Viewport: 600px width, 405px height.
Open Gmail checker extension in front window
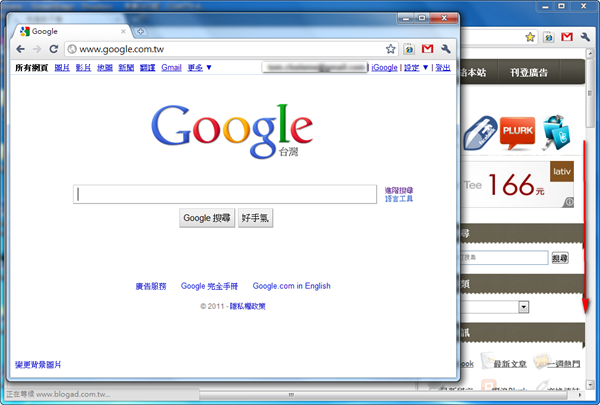(427, 49)
